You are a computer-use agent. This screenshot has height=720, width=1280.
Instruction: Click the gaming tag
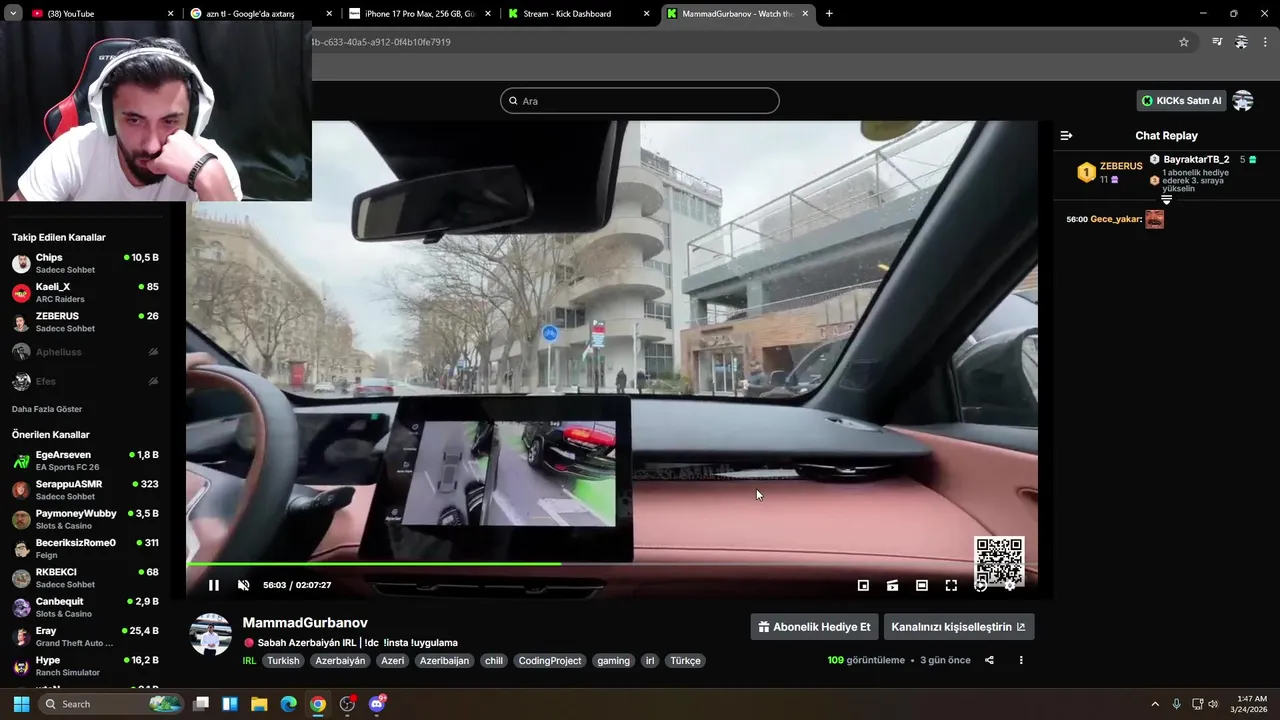coord(613,661)
